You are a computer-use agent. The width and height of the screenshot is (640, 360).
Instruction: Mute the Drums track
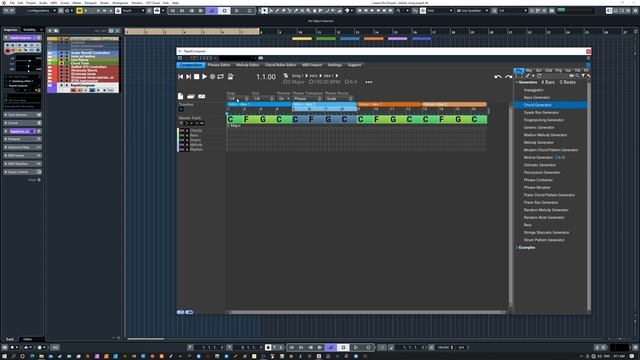point(182,140)
